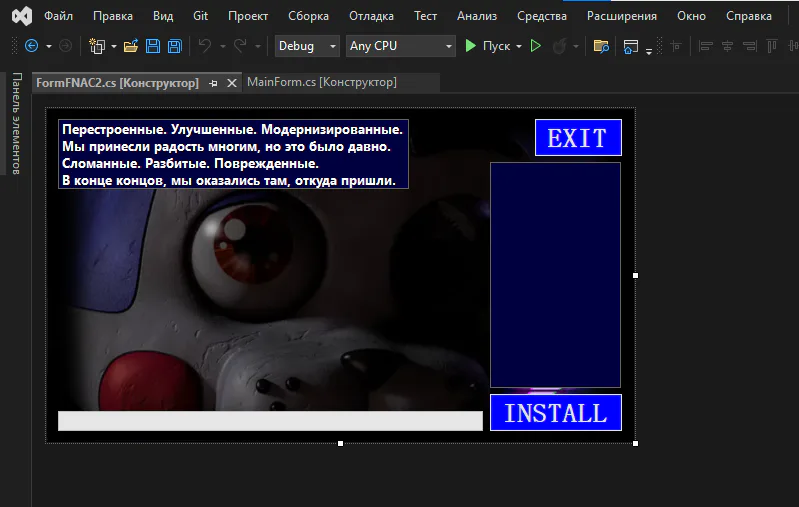Open the Отладка menu

(x=371, y=16)
